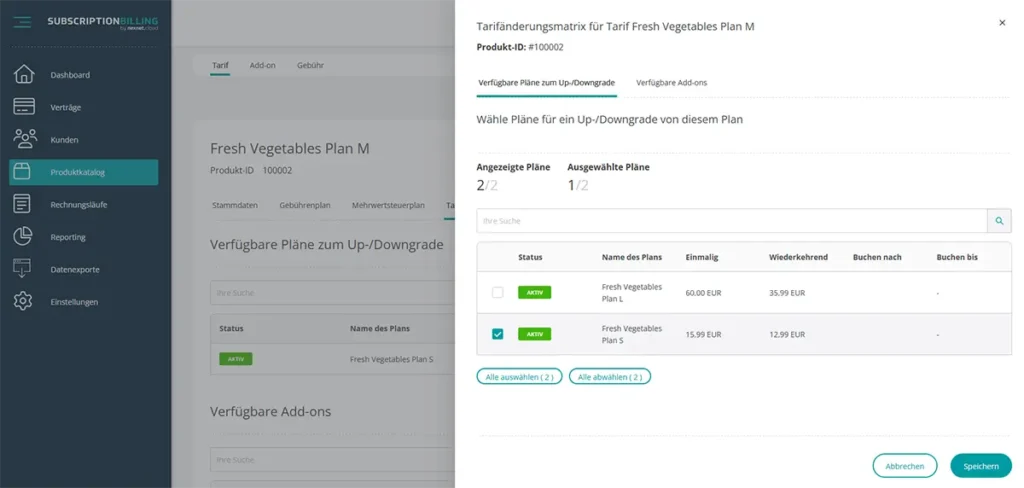
Task: Open Reporting via pie chart icon
Action: click(23, 237)
